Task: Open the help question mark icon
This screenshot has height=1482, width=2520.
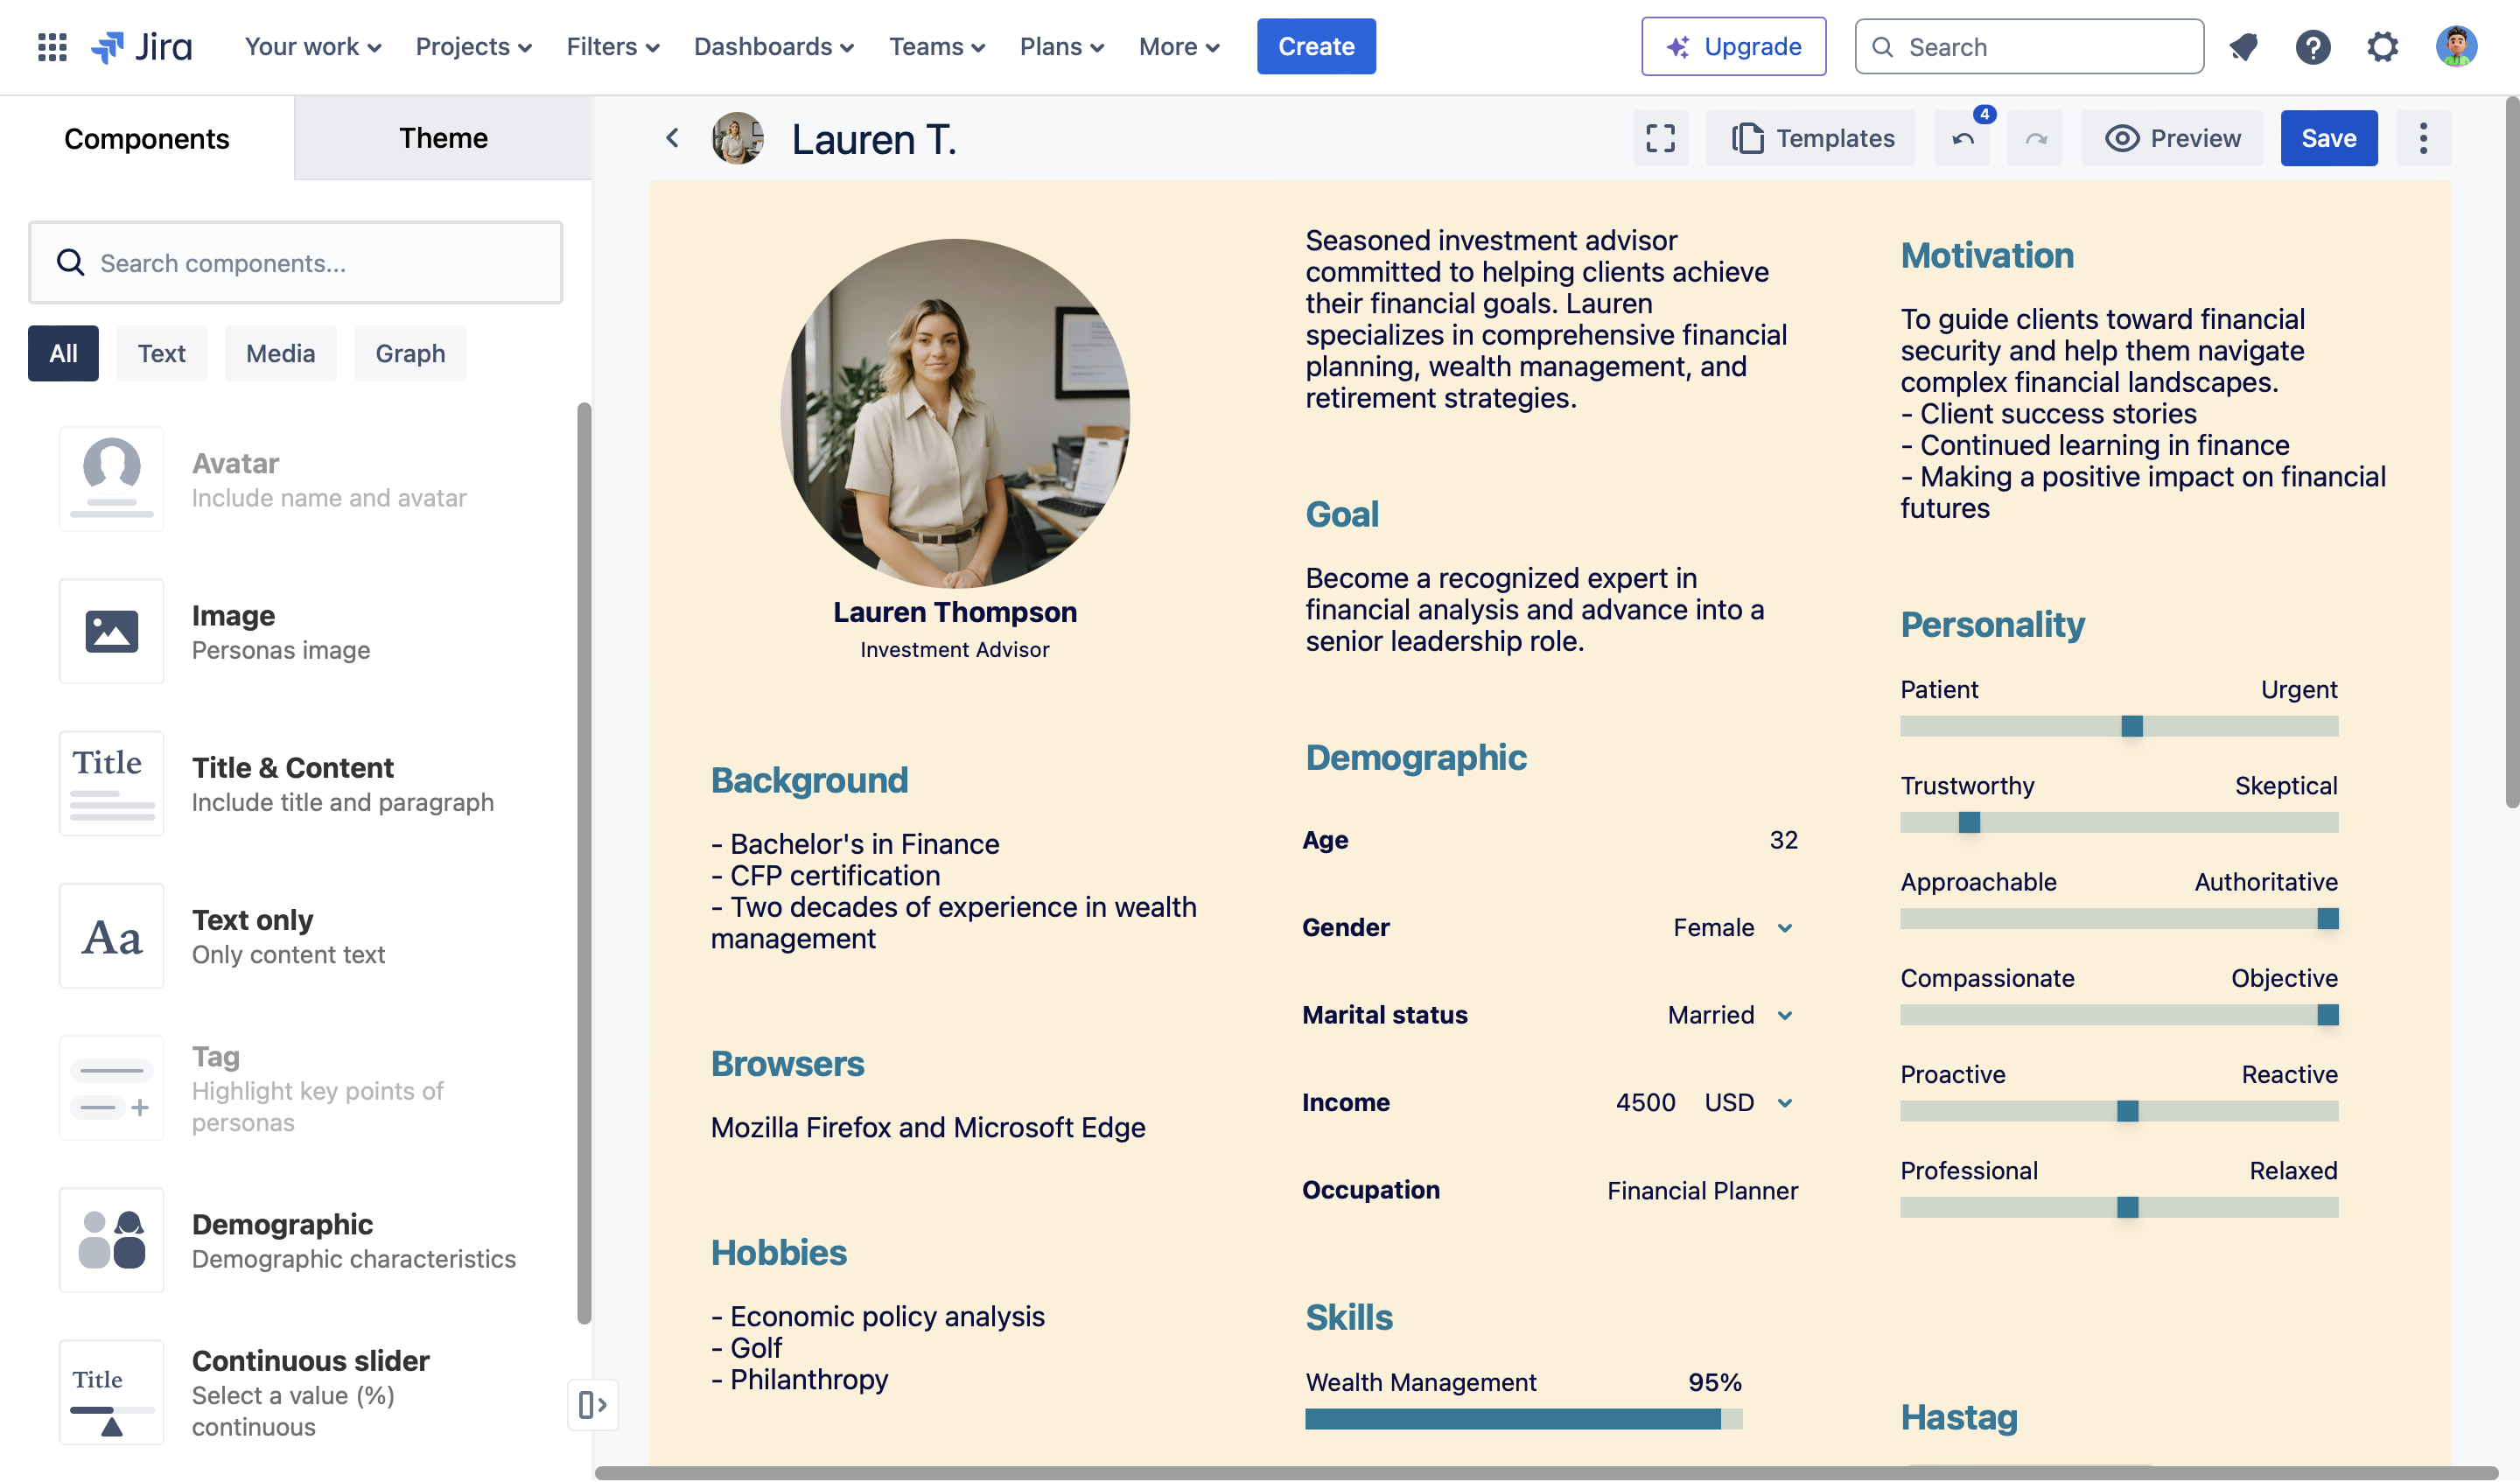Action: click(x=2312, y=47)
